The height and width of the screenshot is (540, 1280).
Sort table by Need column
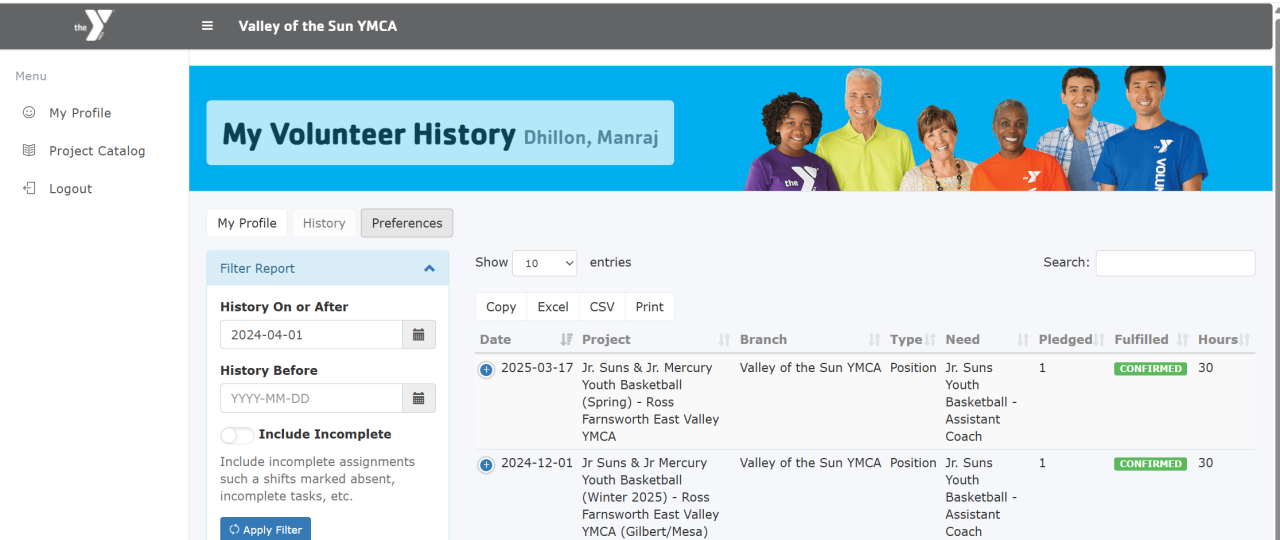point(987,339)
